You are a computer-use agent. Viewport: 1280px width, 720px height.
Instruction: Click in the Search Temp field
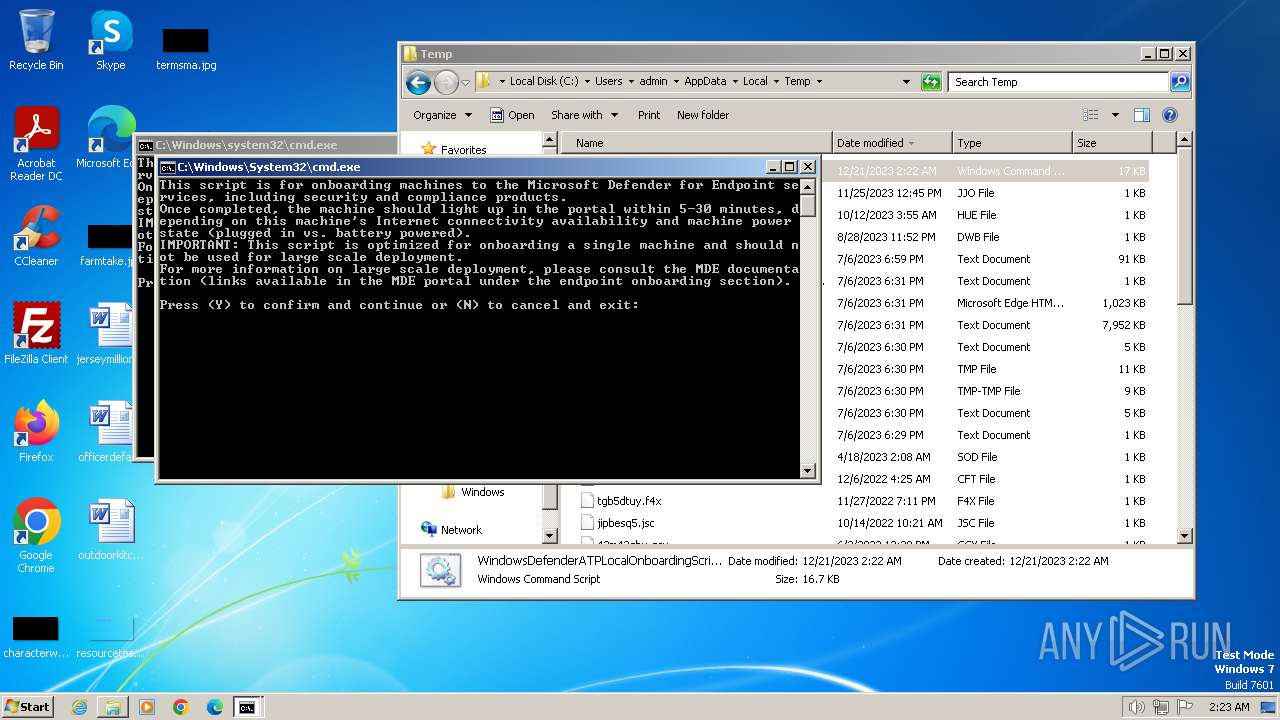pos(1058,82)
